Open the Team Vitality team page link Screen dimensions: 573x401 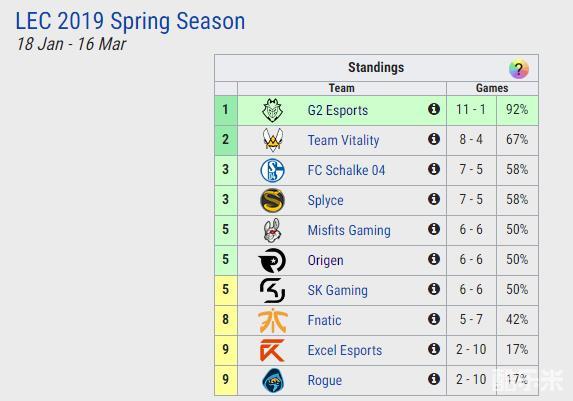pos(344,140)
